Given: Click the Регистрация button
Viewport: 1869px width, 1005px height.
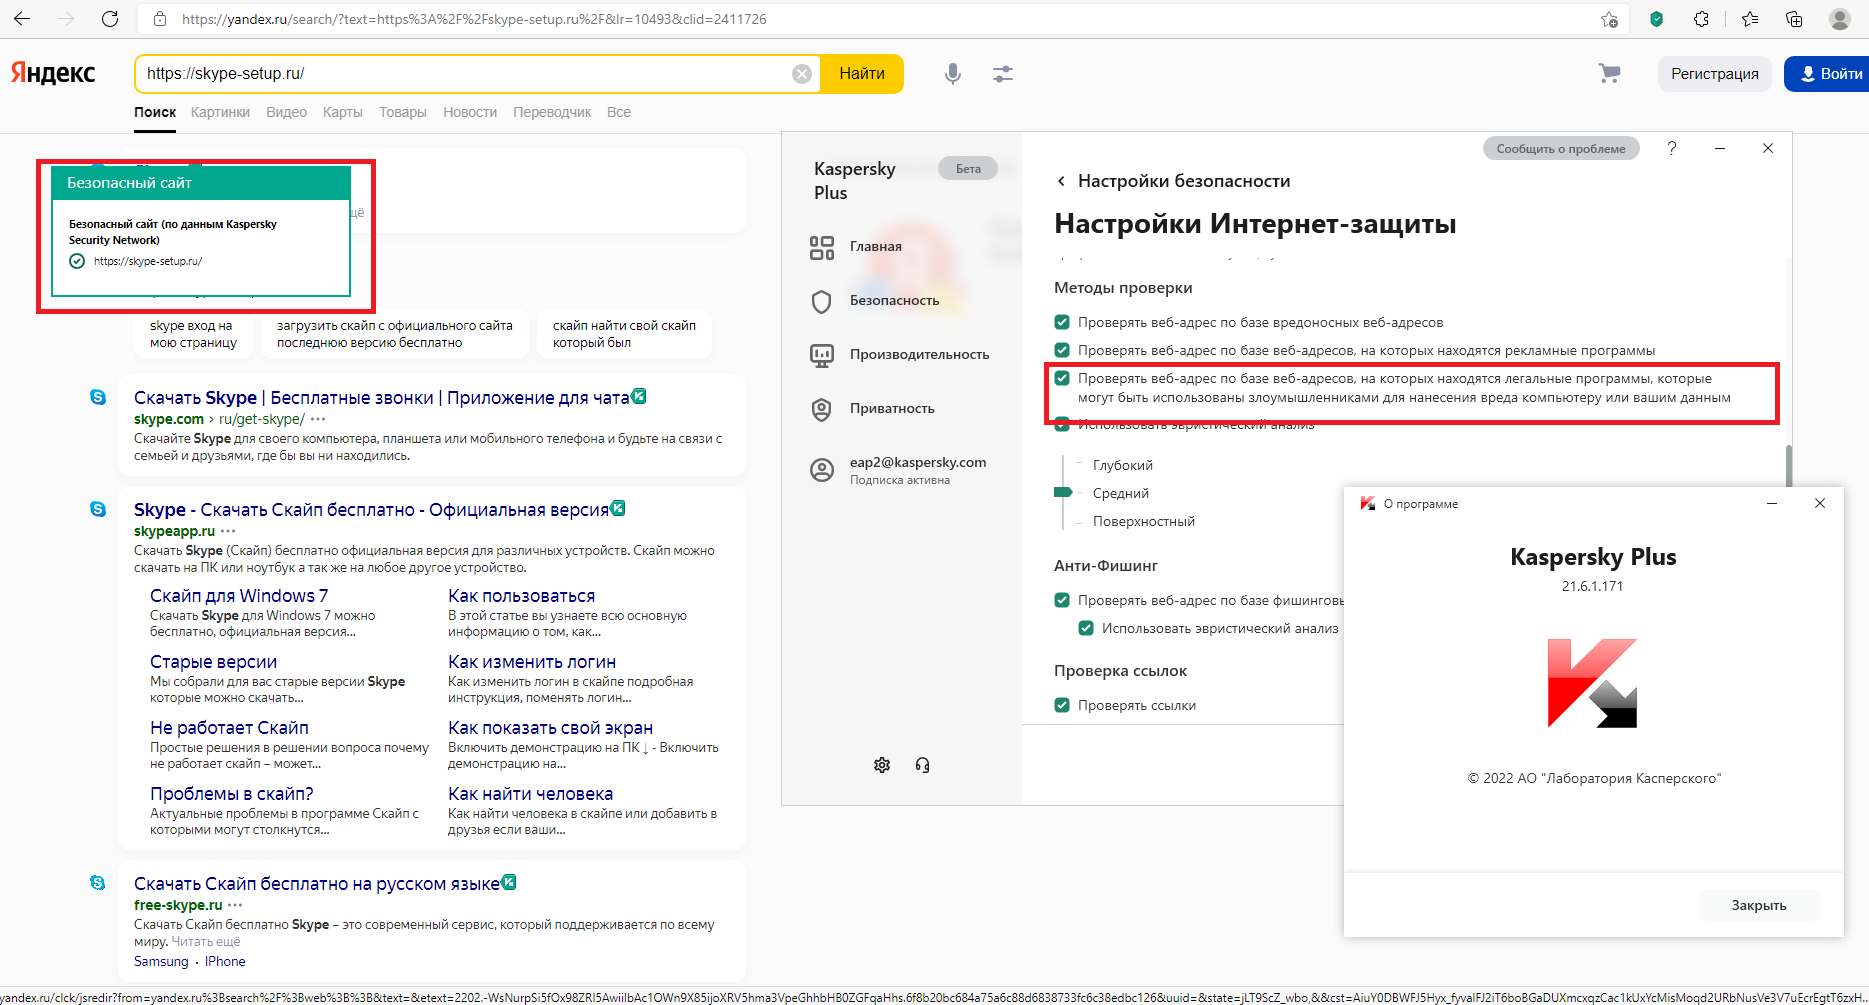Looking at the screenshot, I should (1714, 74).
